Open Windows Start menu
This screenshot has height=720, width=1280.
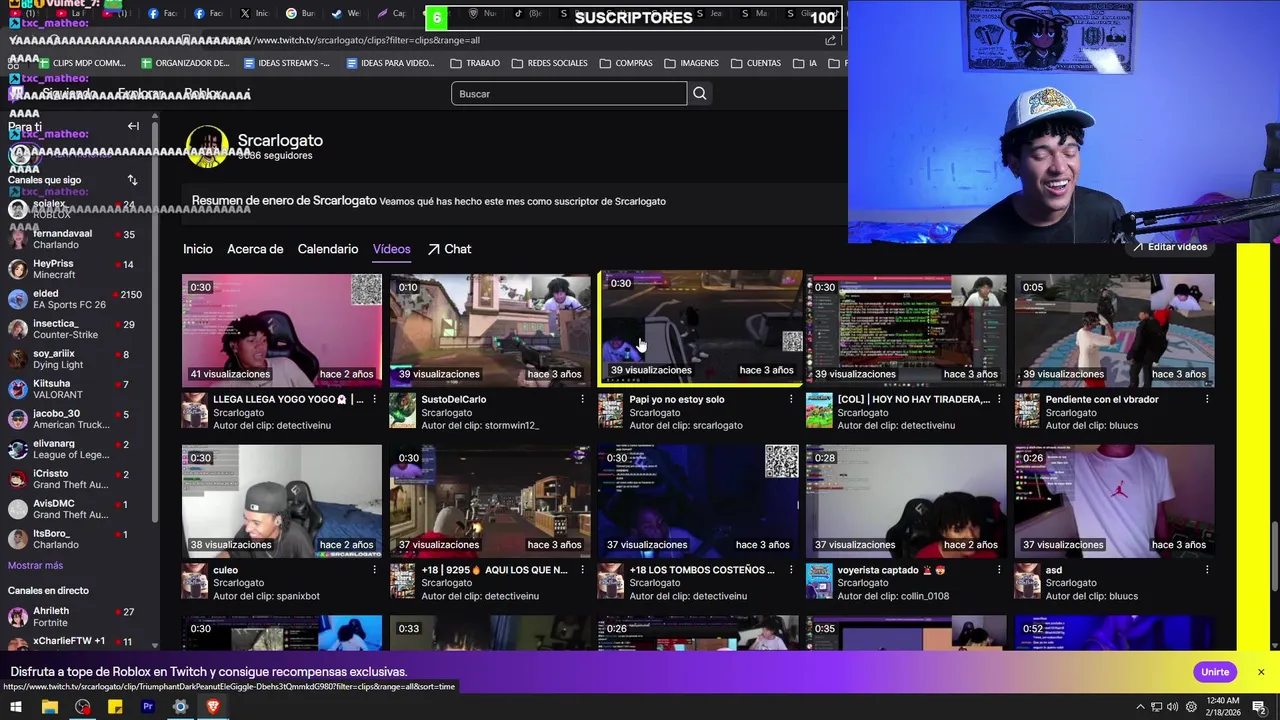16,707
